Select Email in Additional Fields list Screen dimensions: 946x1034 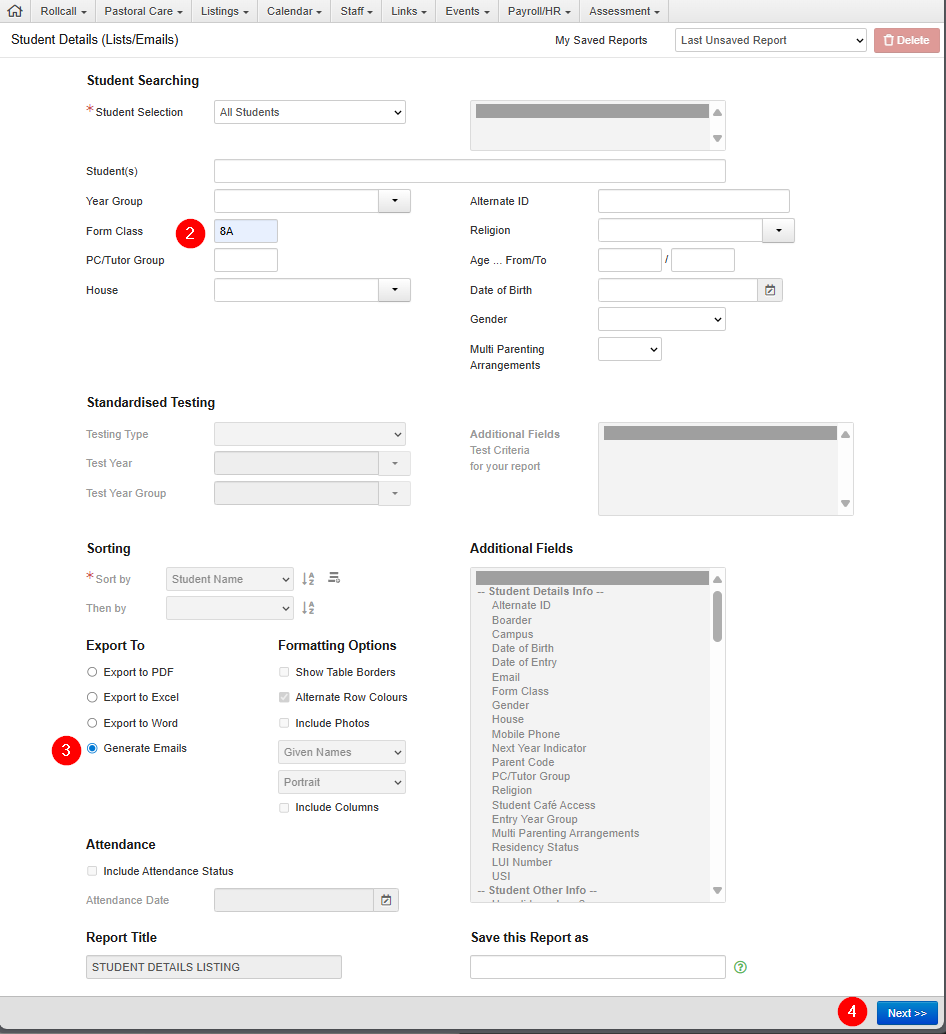(506, 677)
